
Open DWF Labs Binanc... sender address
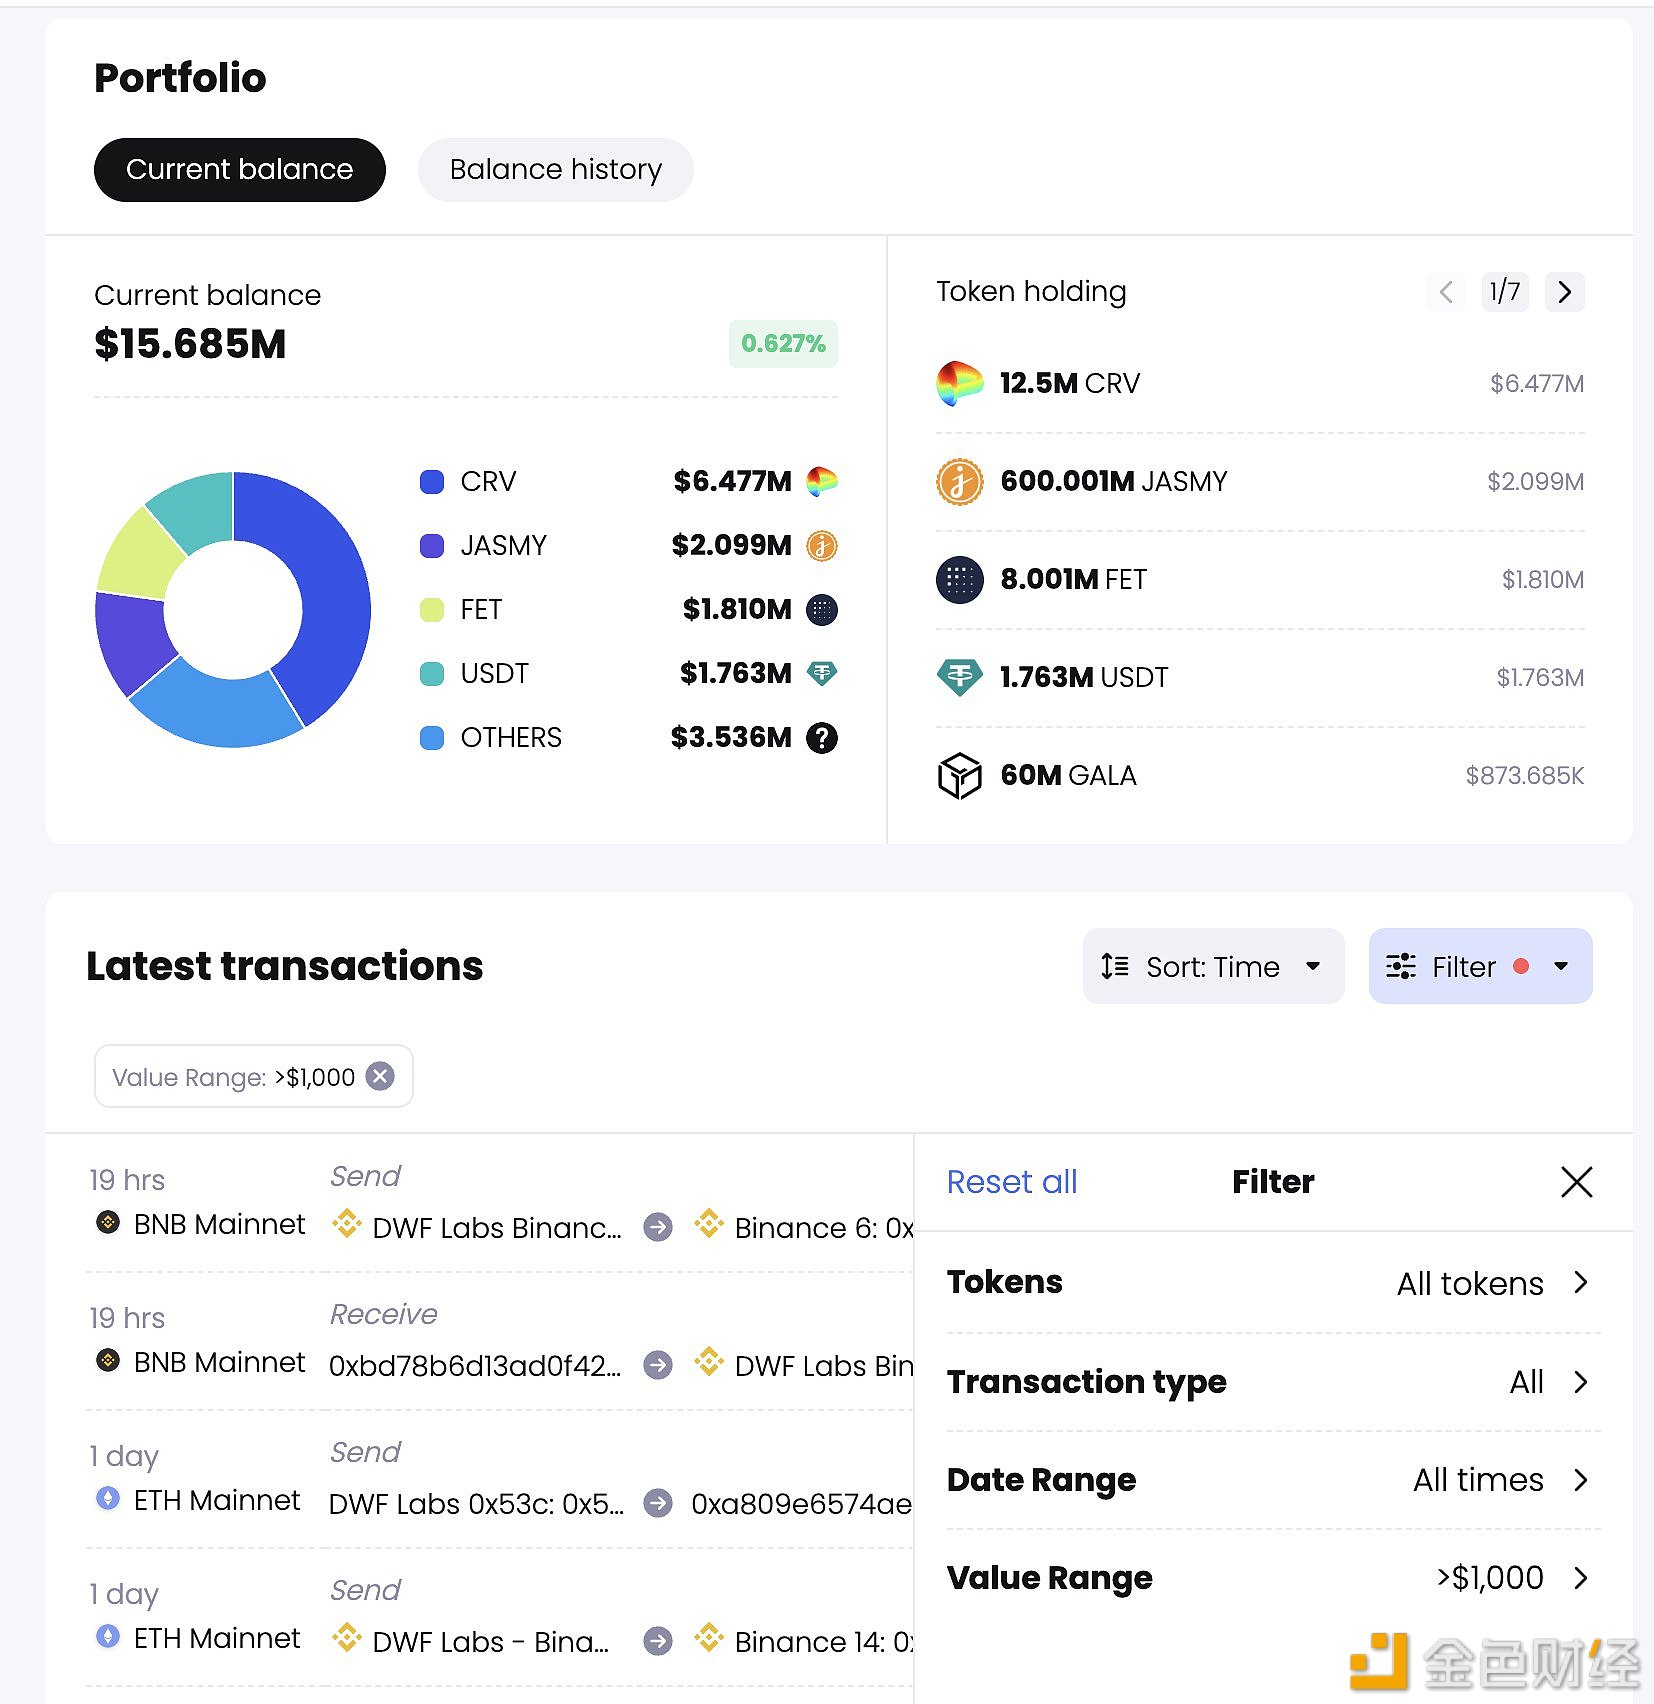coord(497,1228)
